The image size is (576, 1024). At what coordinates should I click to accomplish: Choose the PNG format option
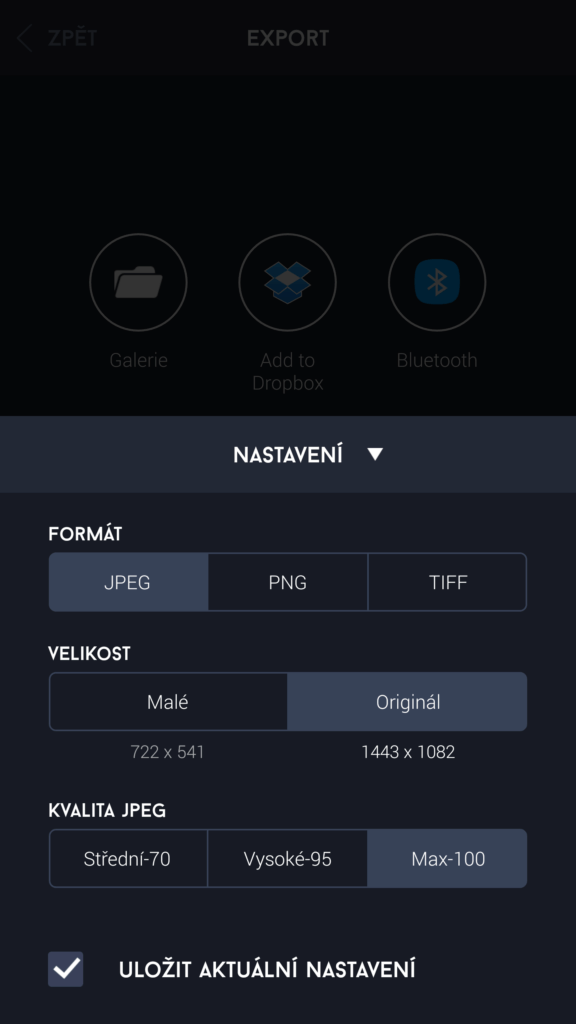click(x=288, y=582)
